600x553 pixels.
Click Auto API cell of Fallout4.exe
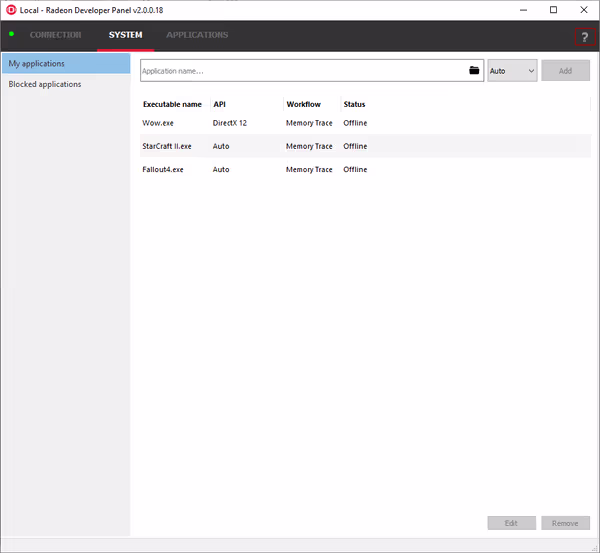click(x=221, y=169)
